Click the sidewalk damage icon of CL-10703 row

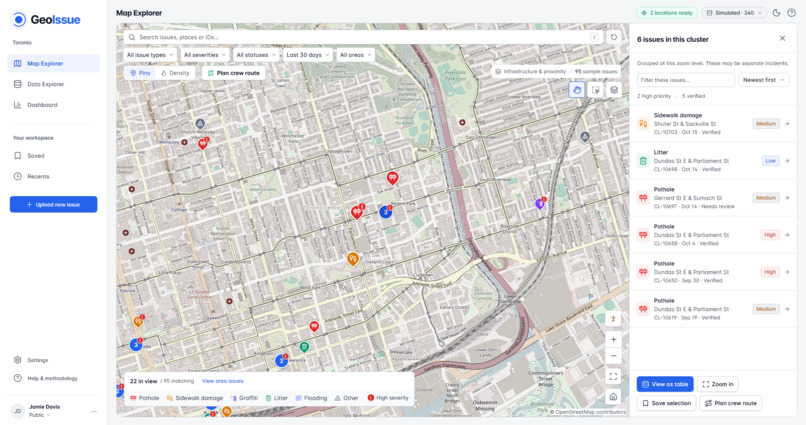tap(643, 124)
